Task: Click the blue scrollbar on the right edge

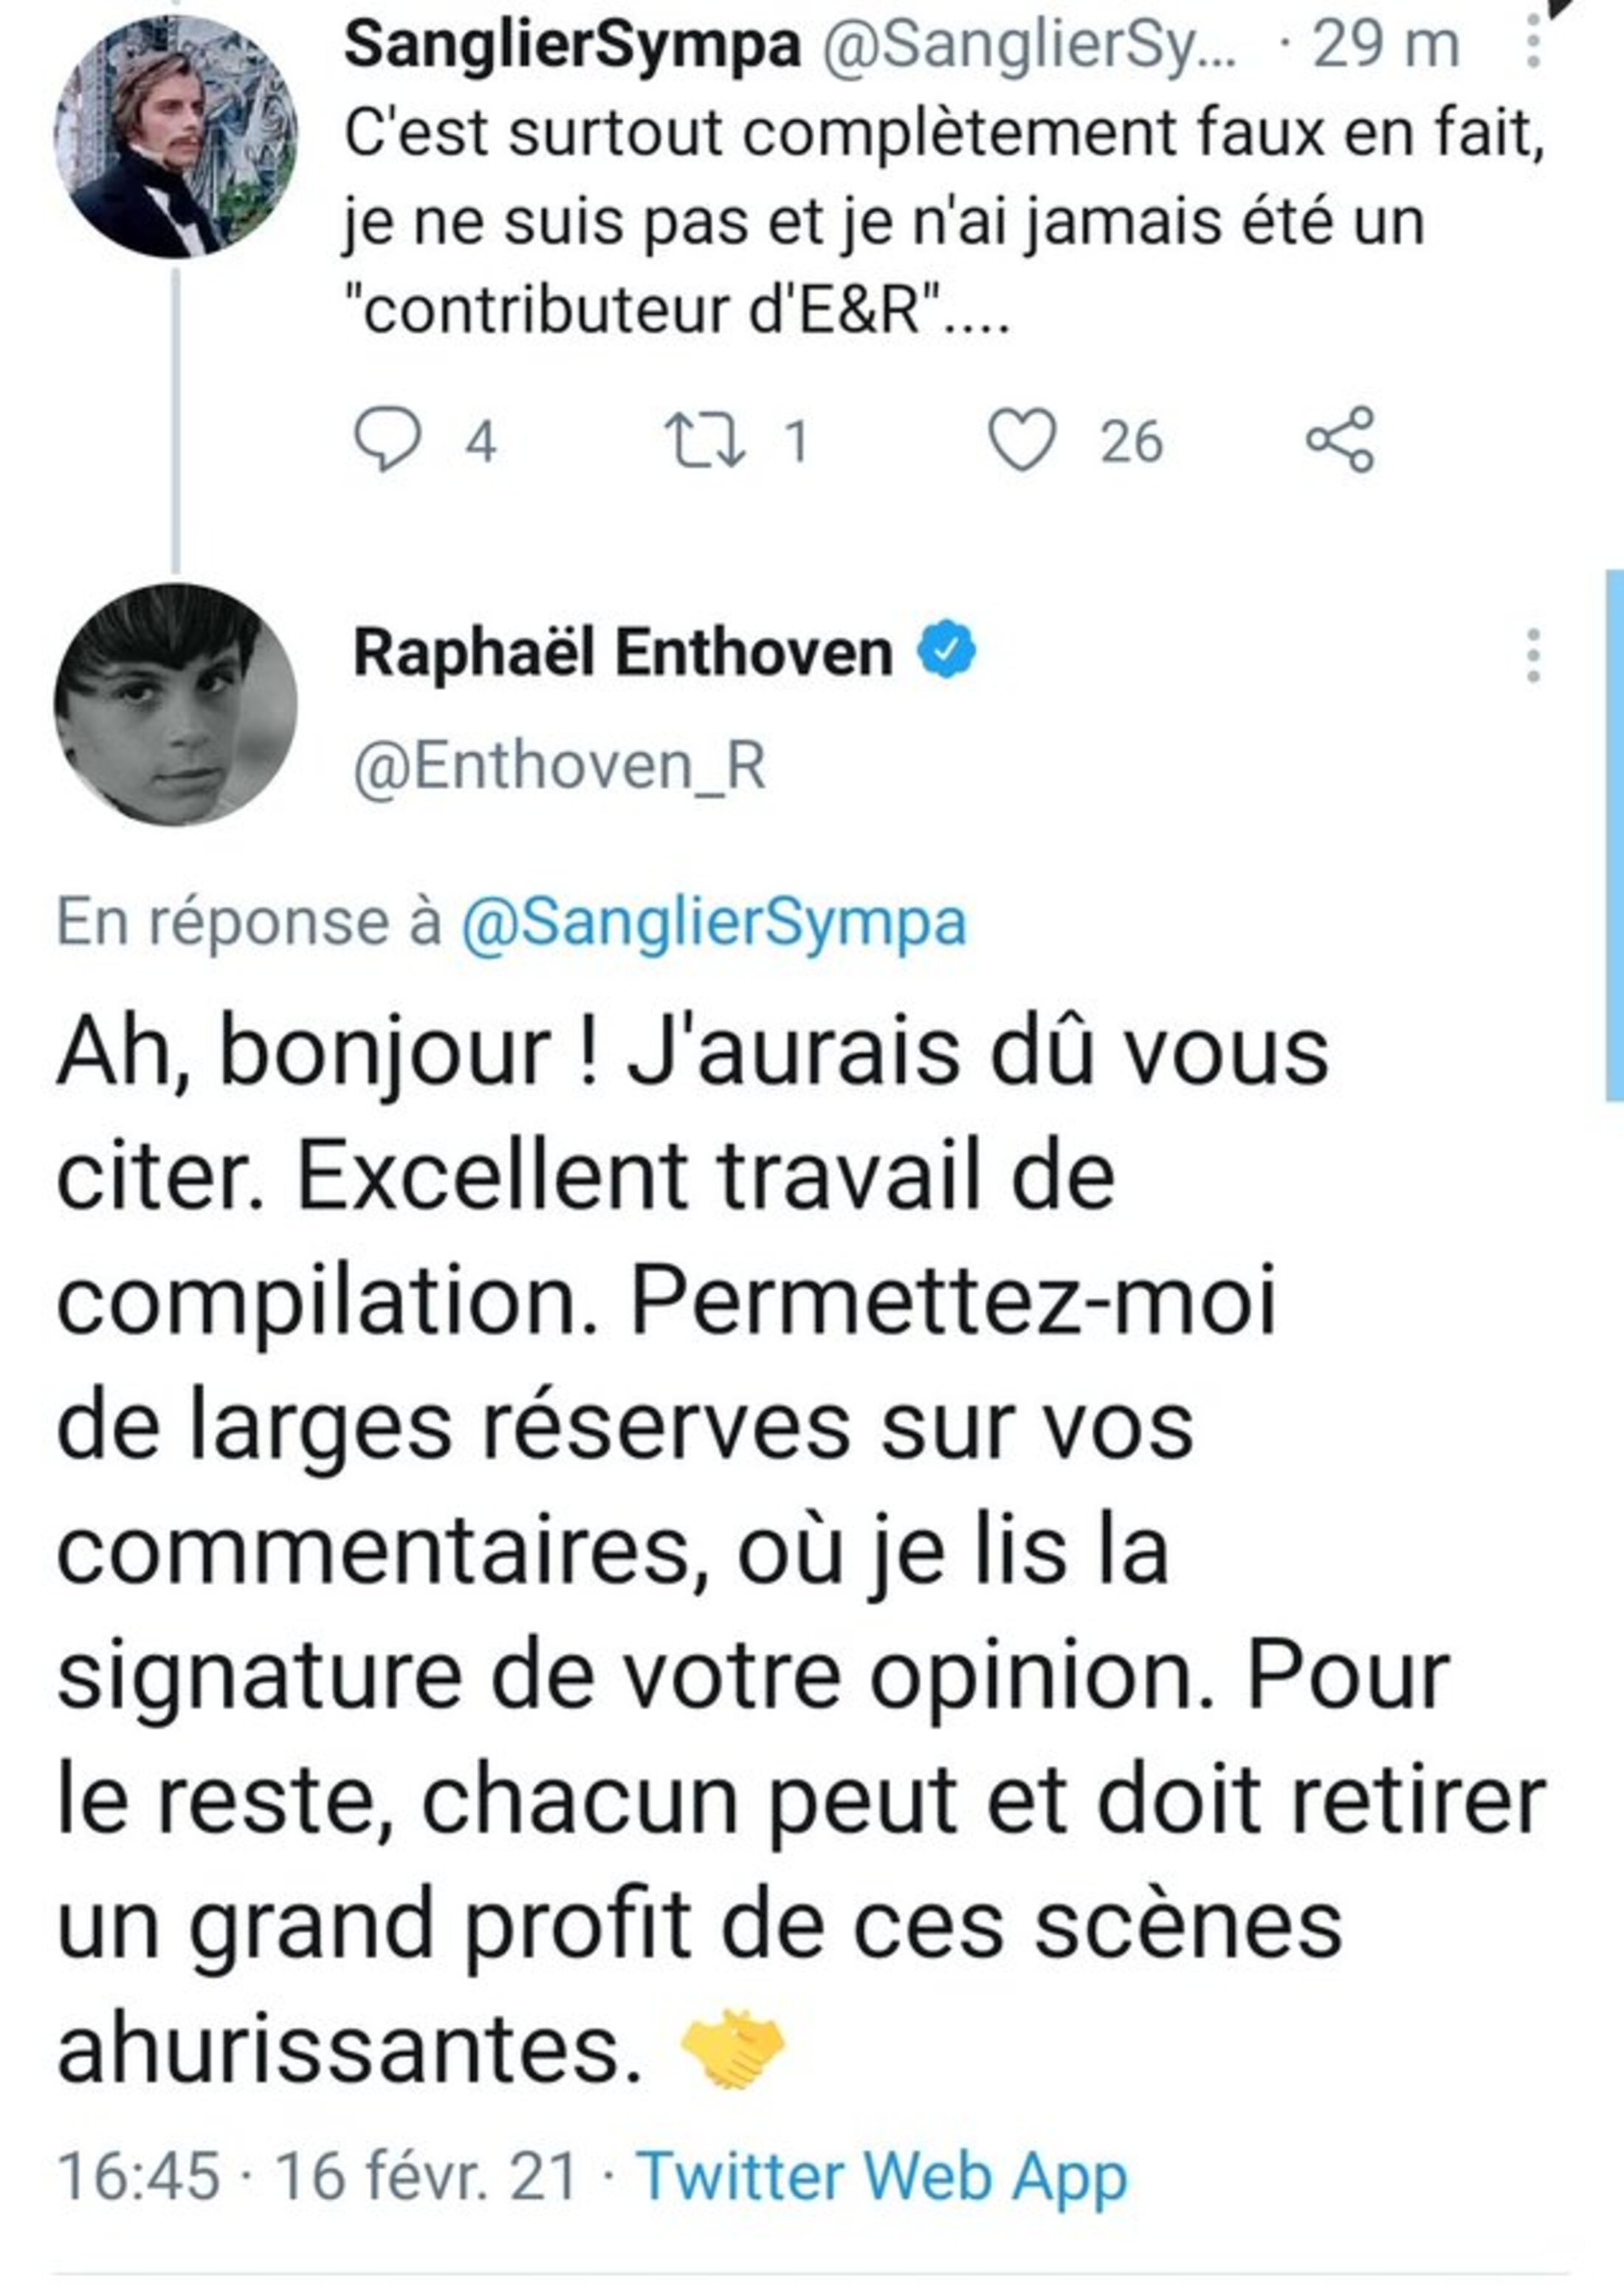Action: point(1614,835)
